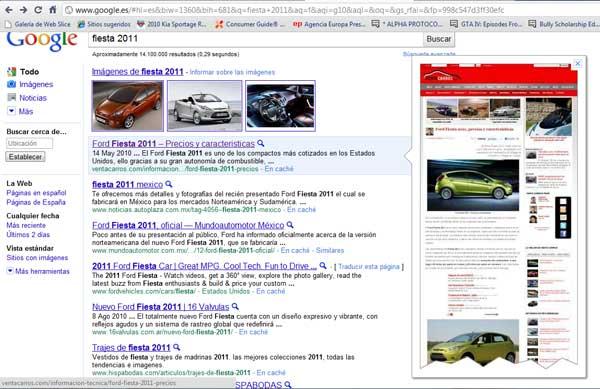
Task: Open Similares link for mundoautomotor result
Action: (x=330, y=251)
